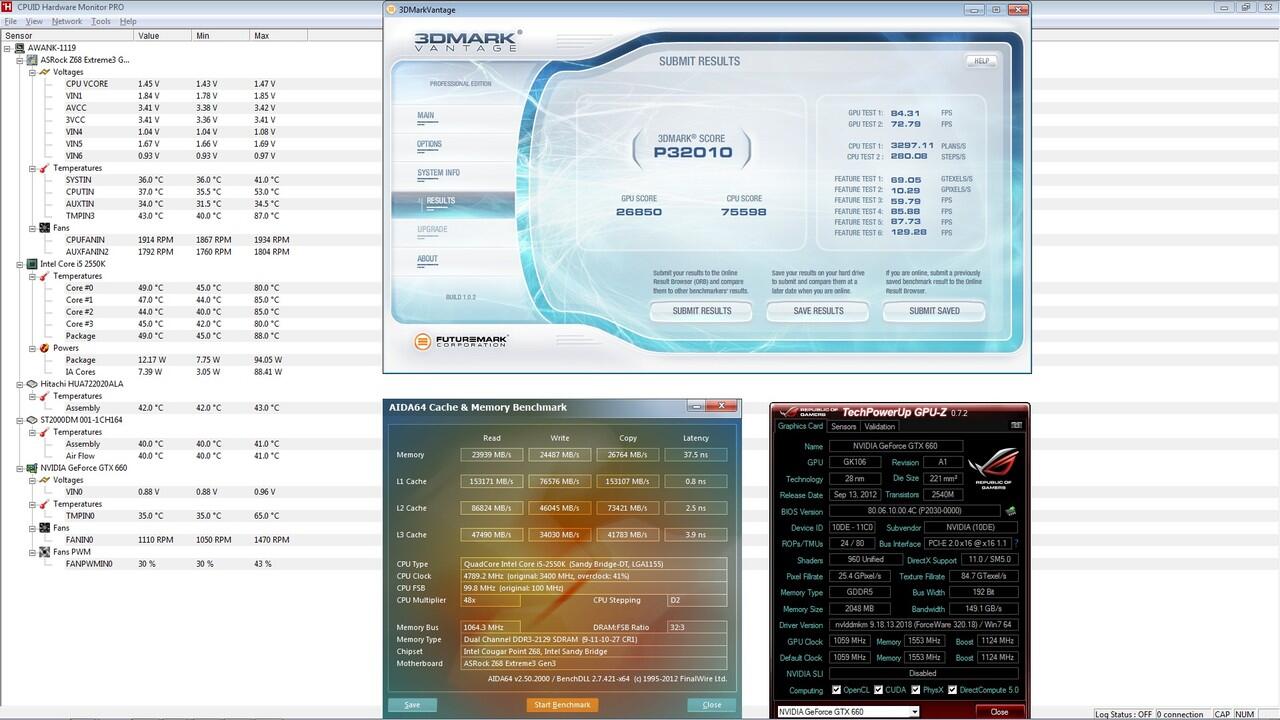Open the View menu in Hardware Monitor

34,21
